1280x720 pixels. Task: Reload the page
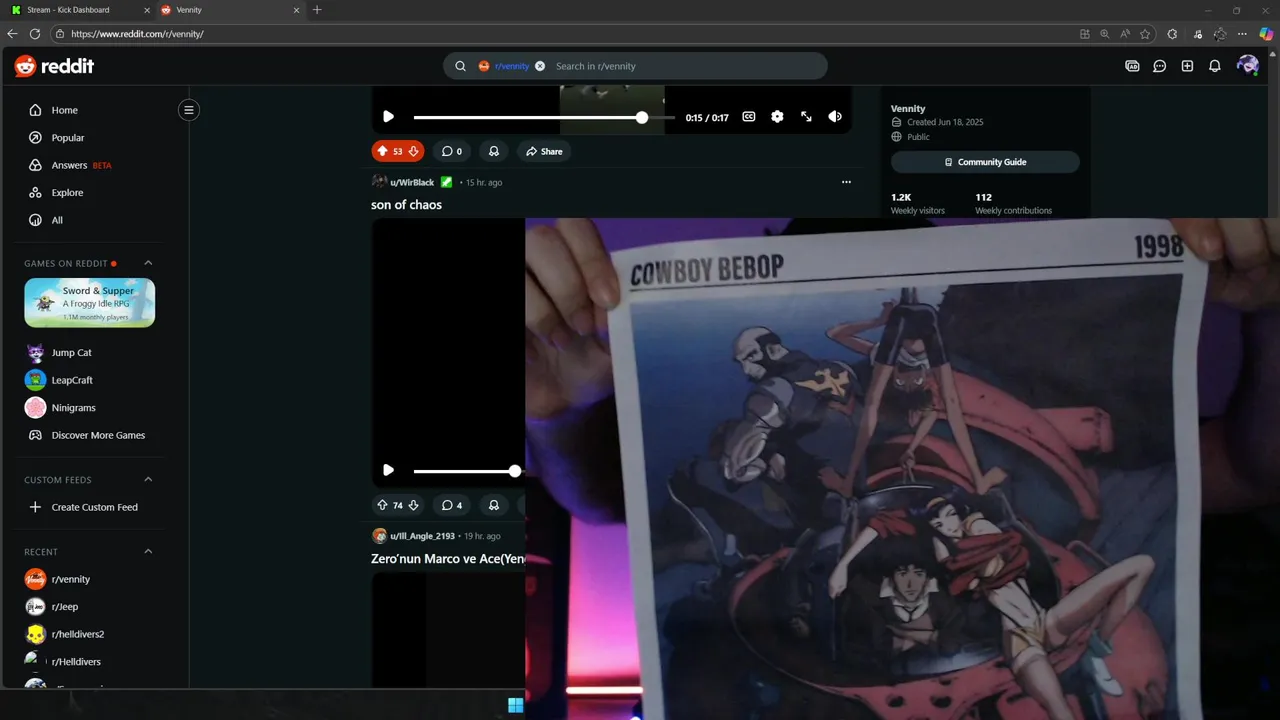pyautogui.click(x=35, y=34)
